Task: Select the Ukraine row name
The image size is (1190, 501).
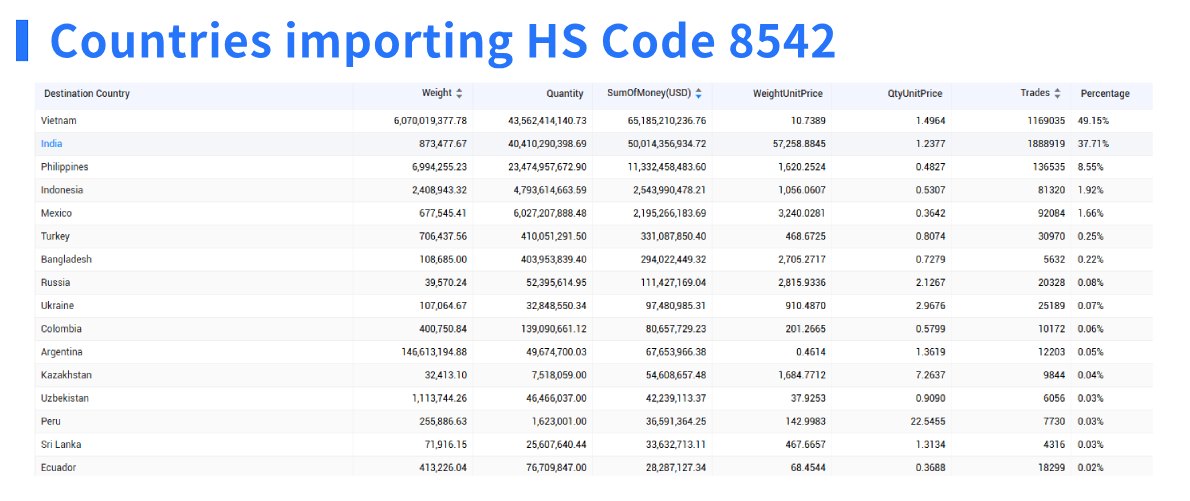Action: tap(58, 306)
